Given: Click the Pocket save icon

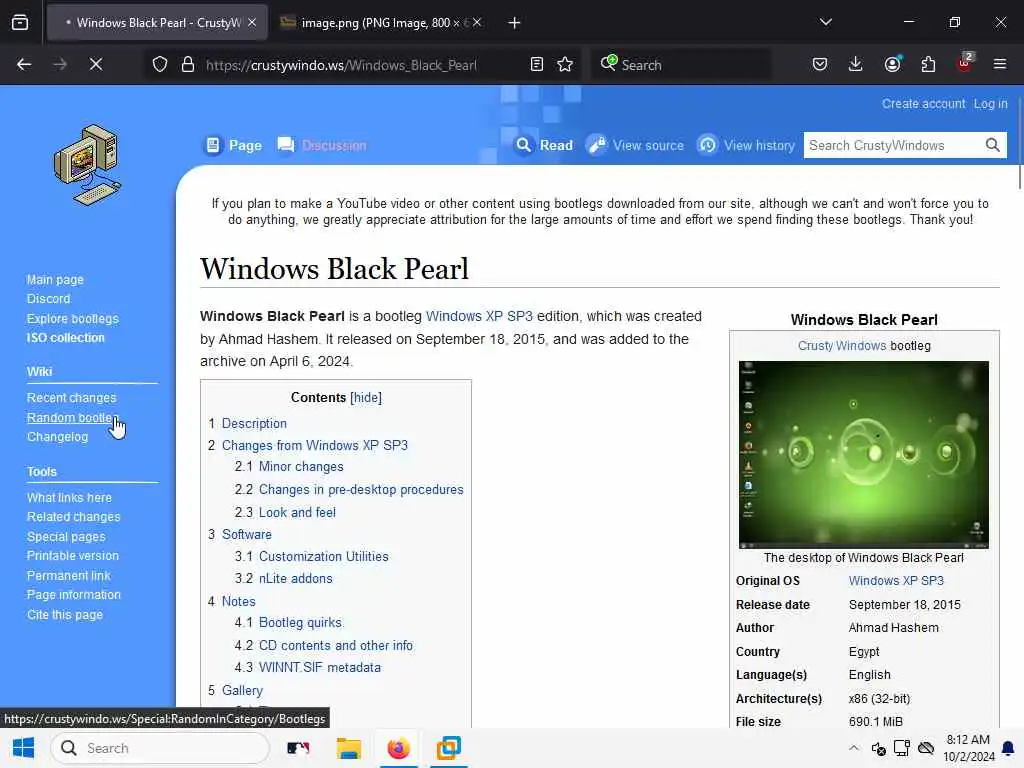Looking at the screenshot, I should click(x=820, y=64).
